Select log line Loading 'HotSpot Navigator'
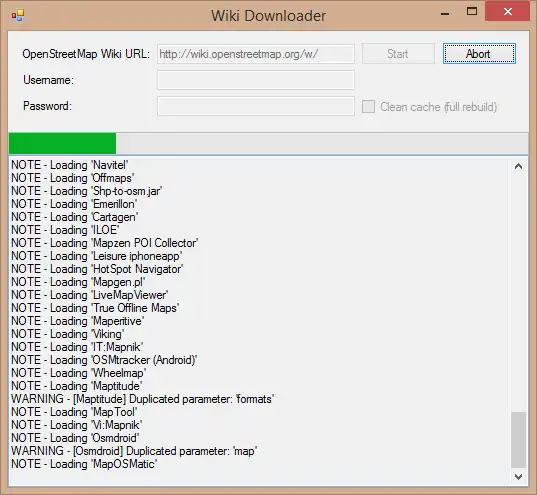The width and height of the screenshot is (537, 495). (x=97, y=269)
